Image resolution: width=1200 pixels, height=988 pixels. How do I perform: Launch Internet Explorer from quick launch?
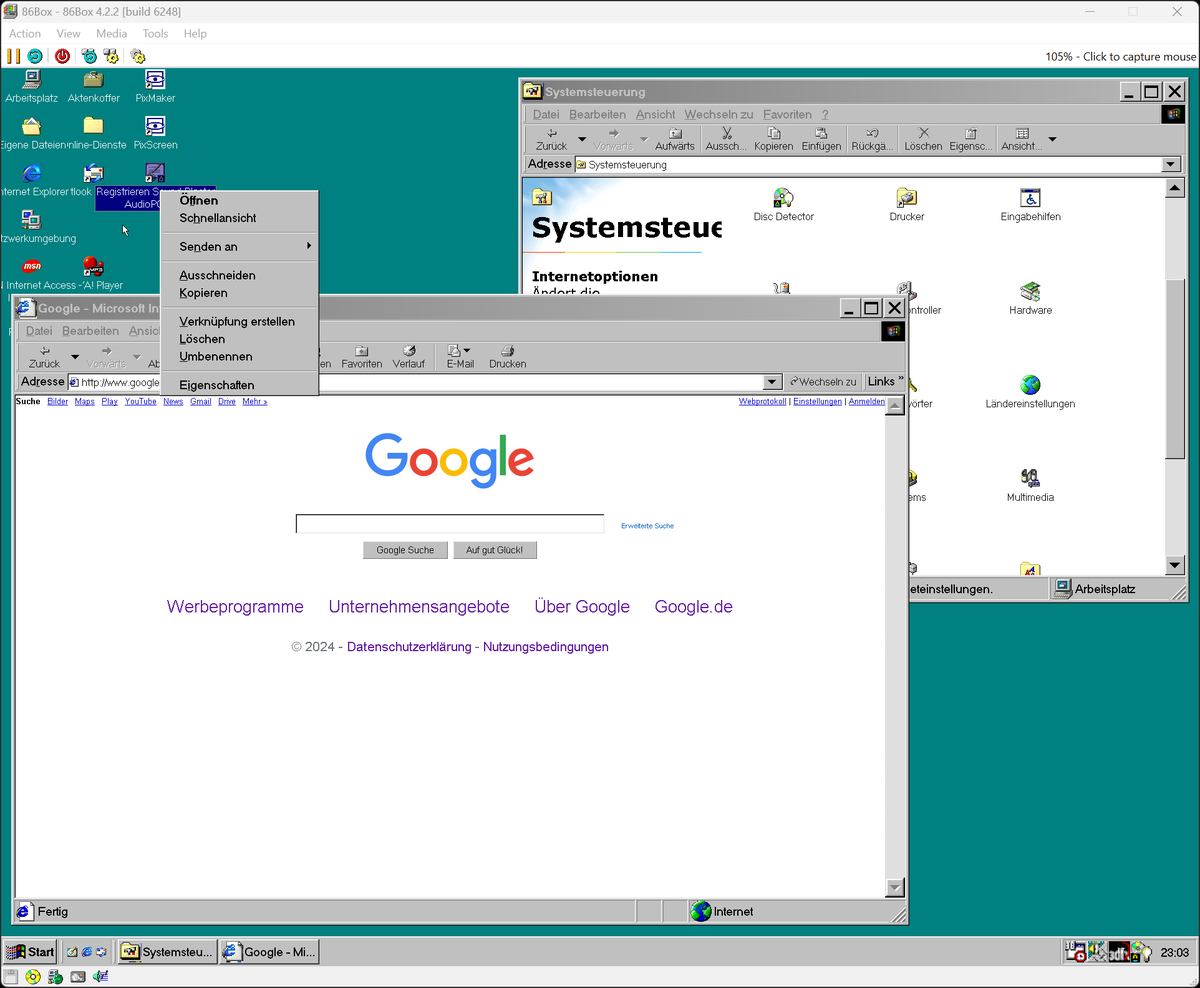(87, 952)
